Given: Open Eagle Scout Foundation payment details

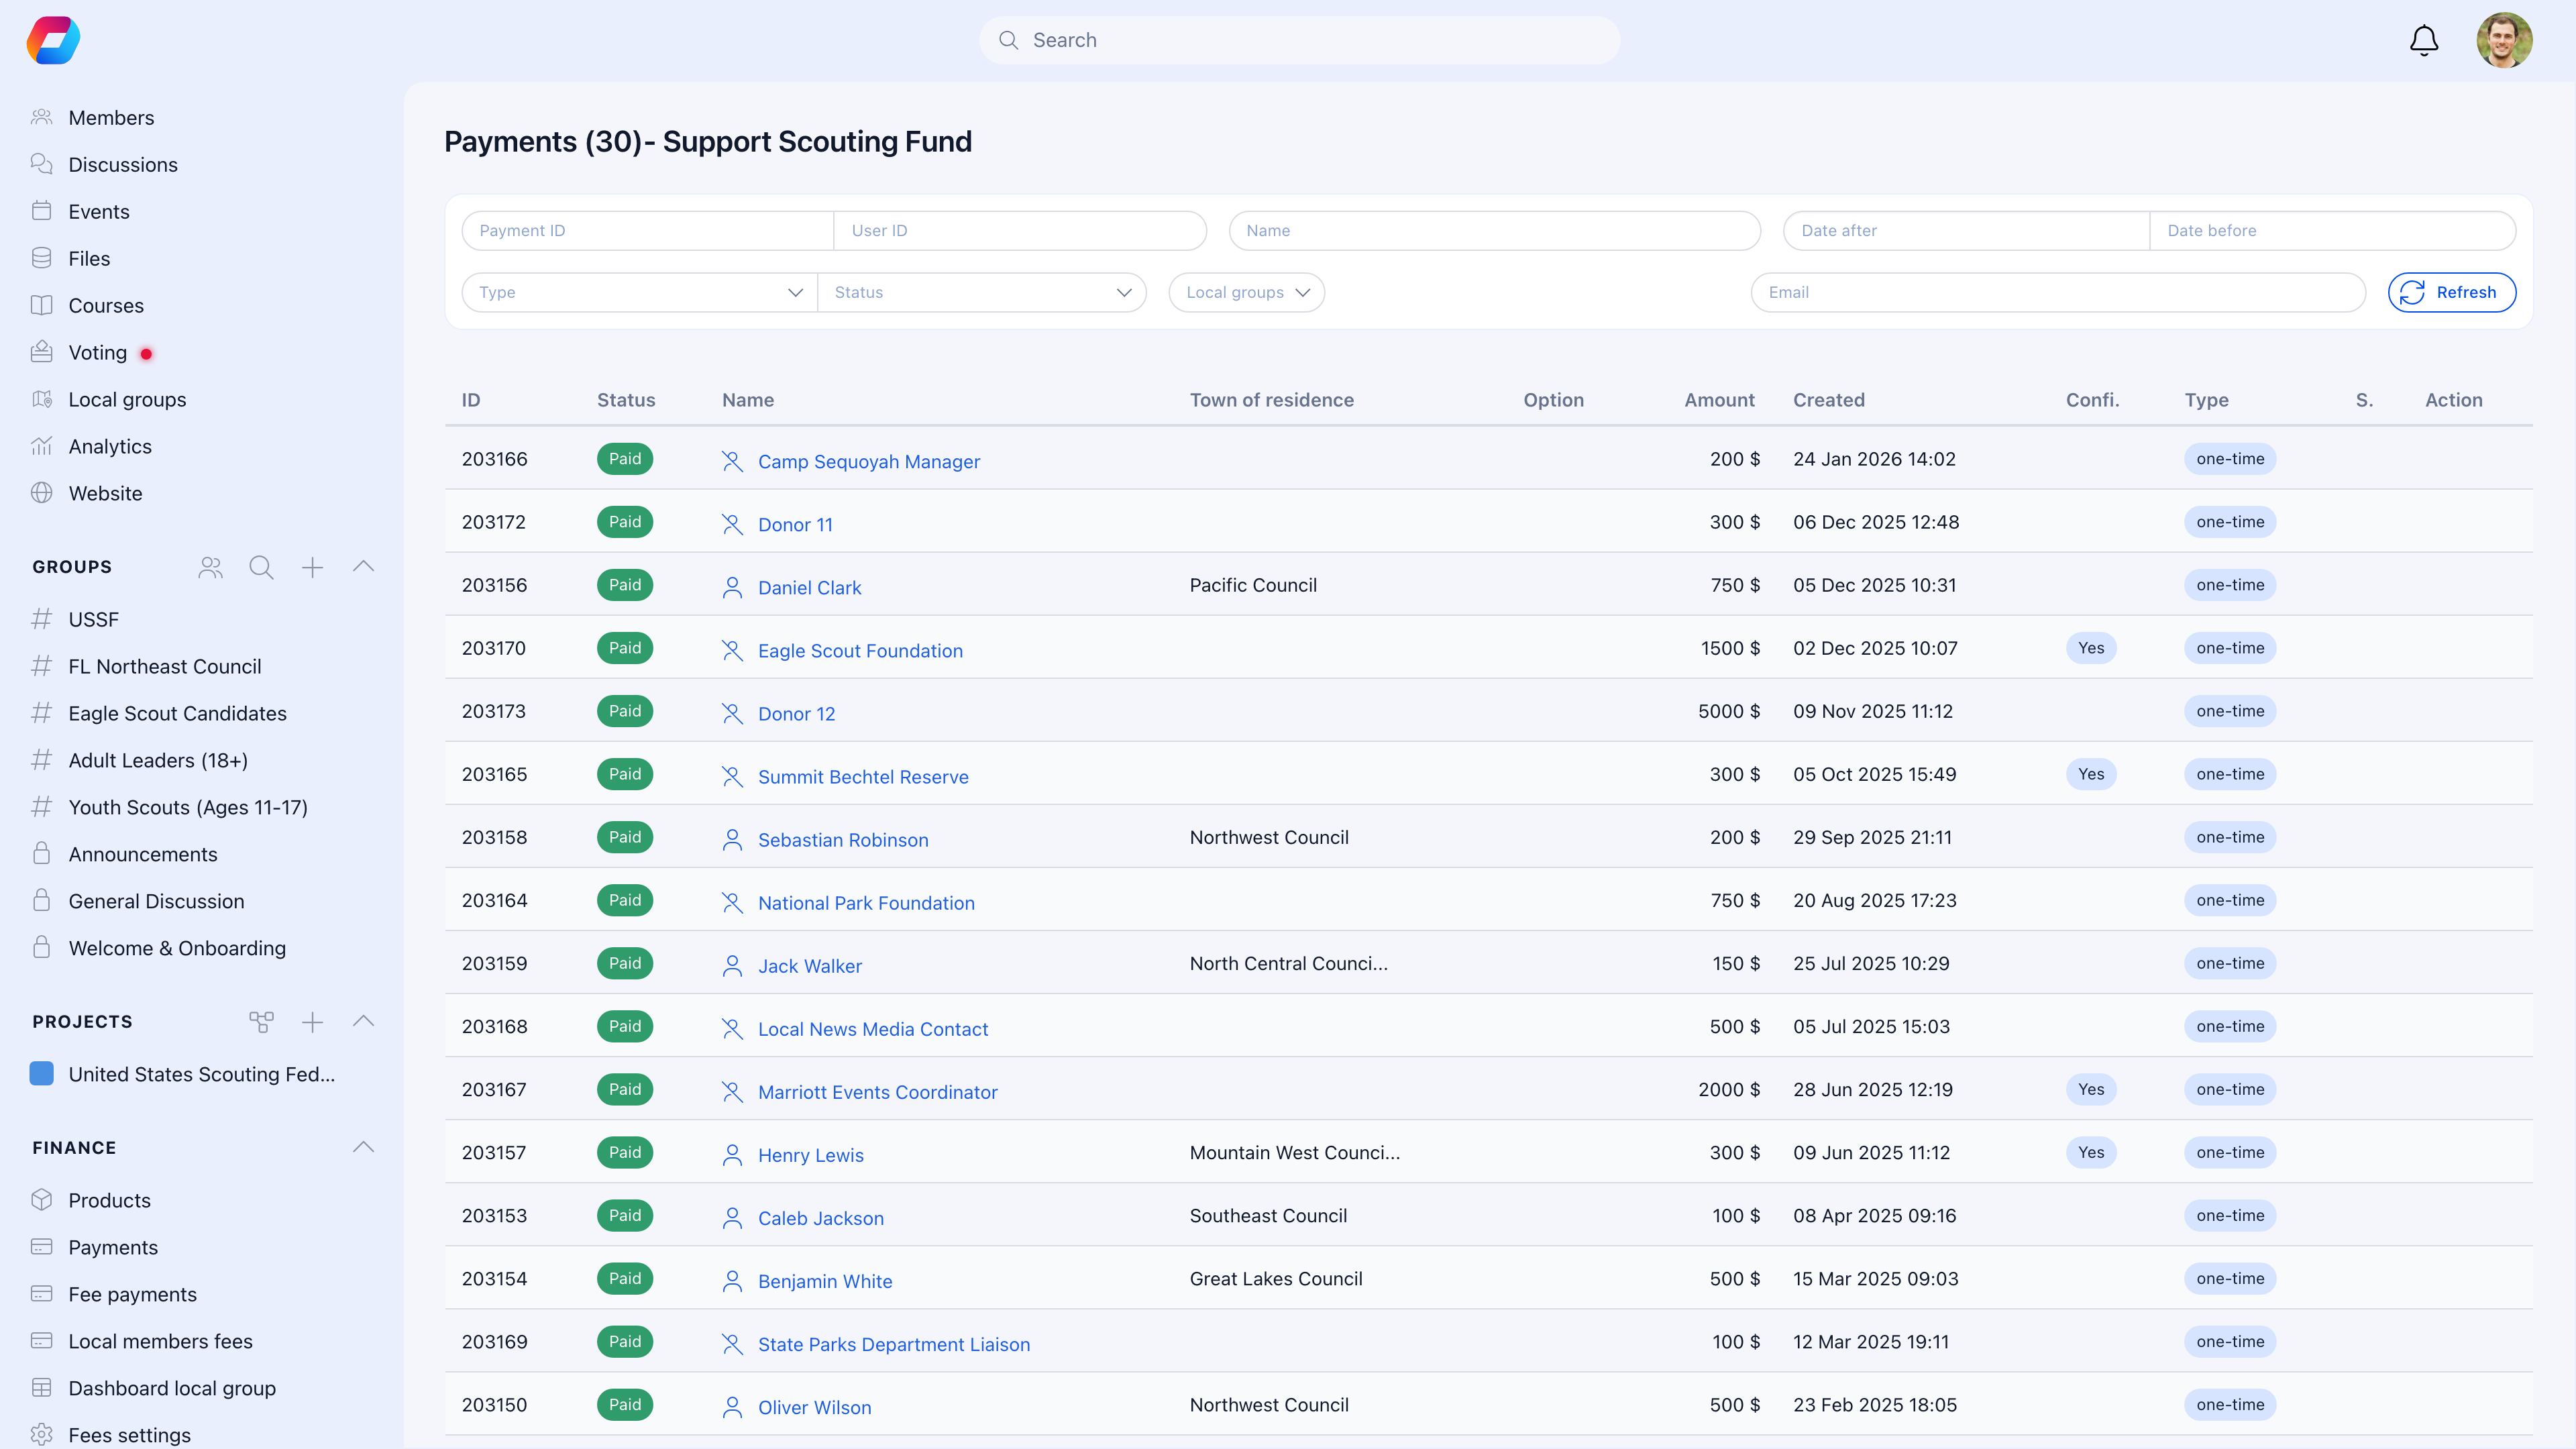Looking at the screenshot, I should point(860,650).
